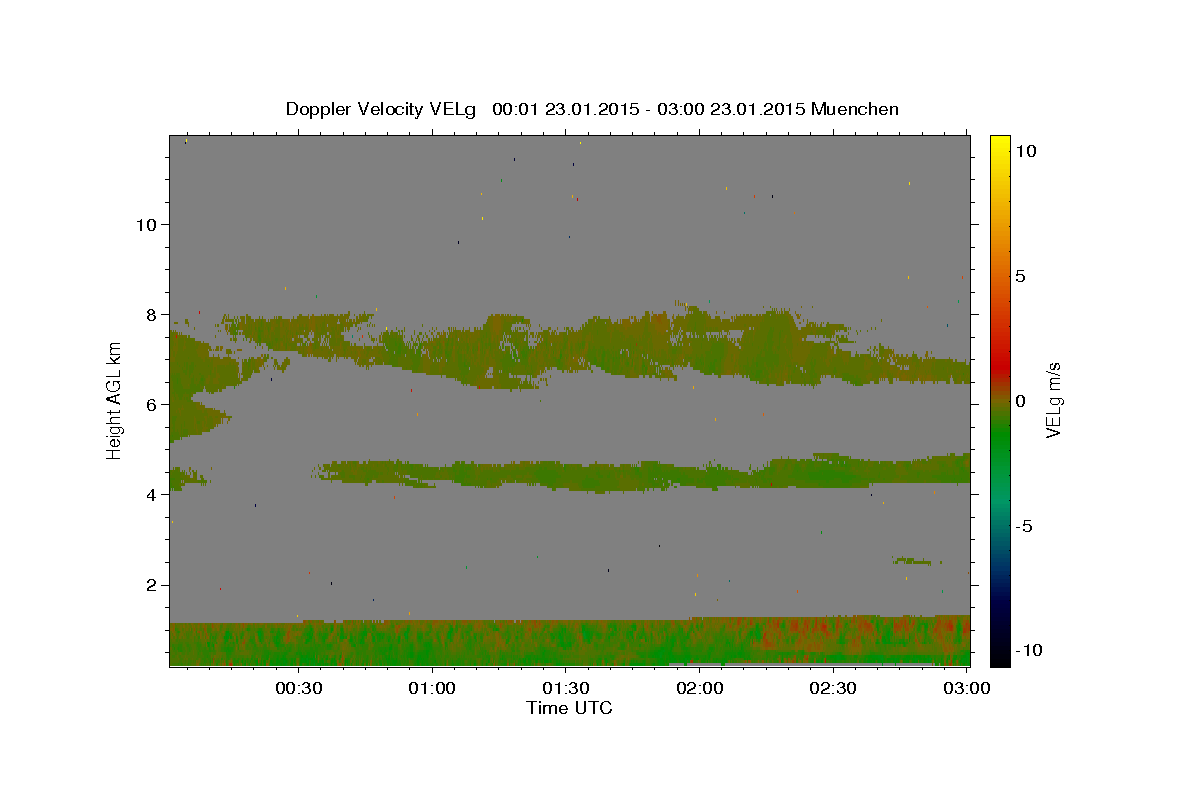1200x800 pixels.
Task: Click the colorbar value 5
Action: click(1020, 277)
